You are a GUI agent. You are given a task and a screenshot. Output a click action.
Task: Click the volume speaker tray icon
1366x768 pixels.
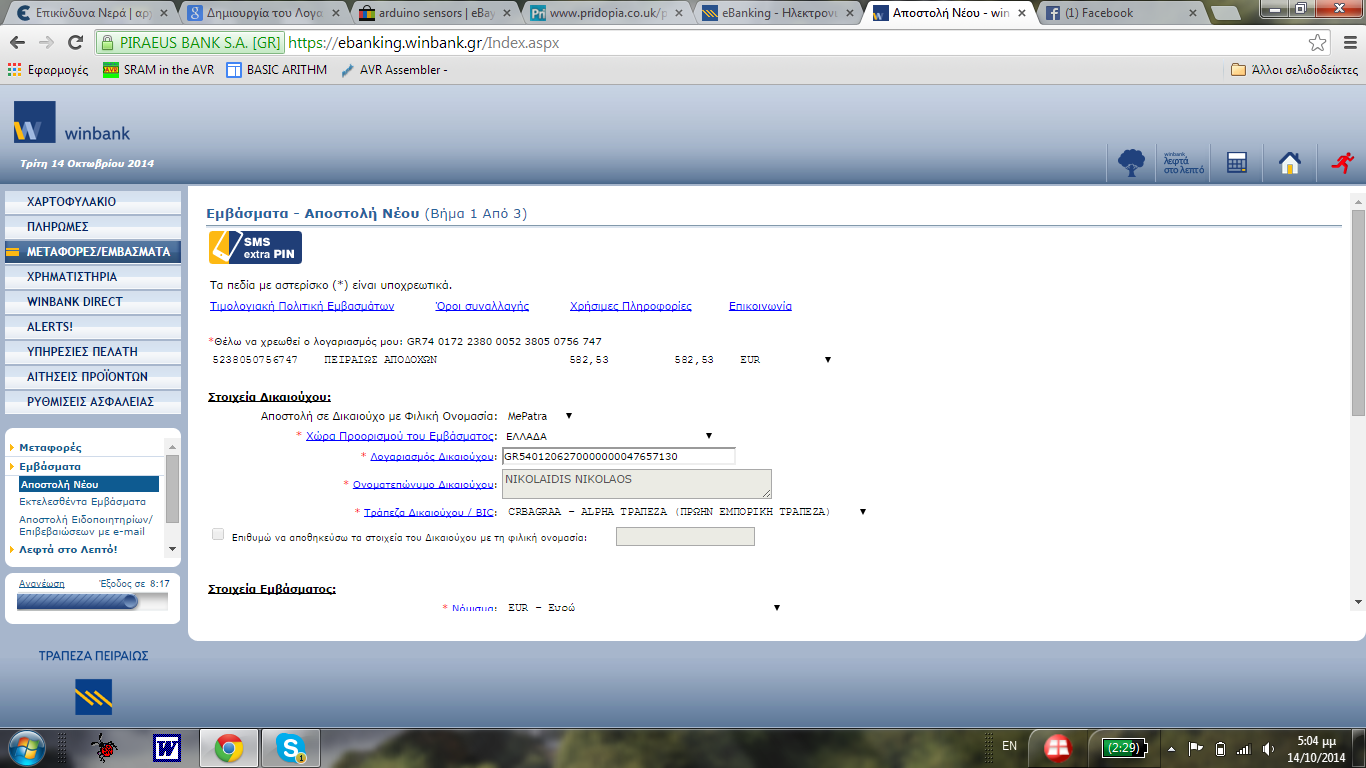point(1268,748)
